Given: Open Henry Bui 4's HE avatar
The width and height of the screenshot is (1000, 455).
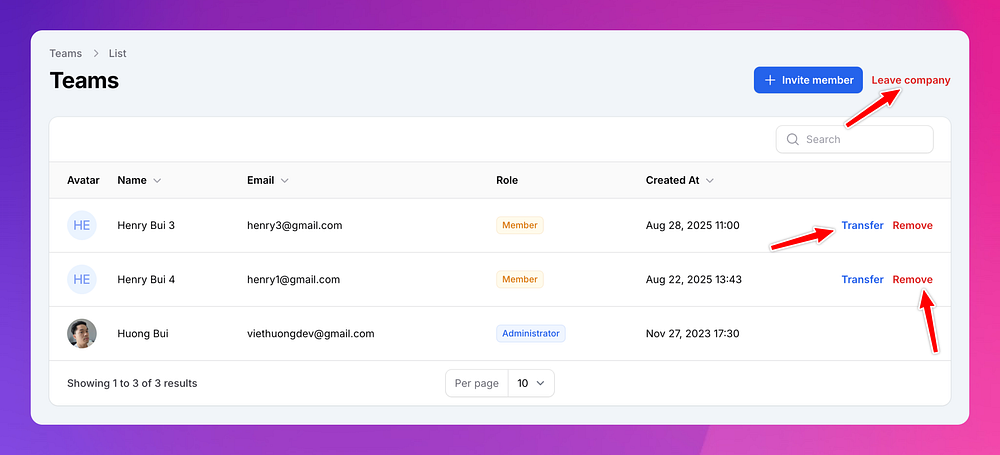Looking at the screenshot, I should (x=82, y=279).
